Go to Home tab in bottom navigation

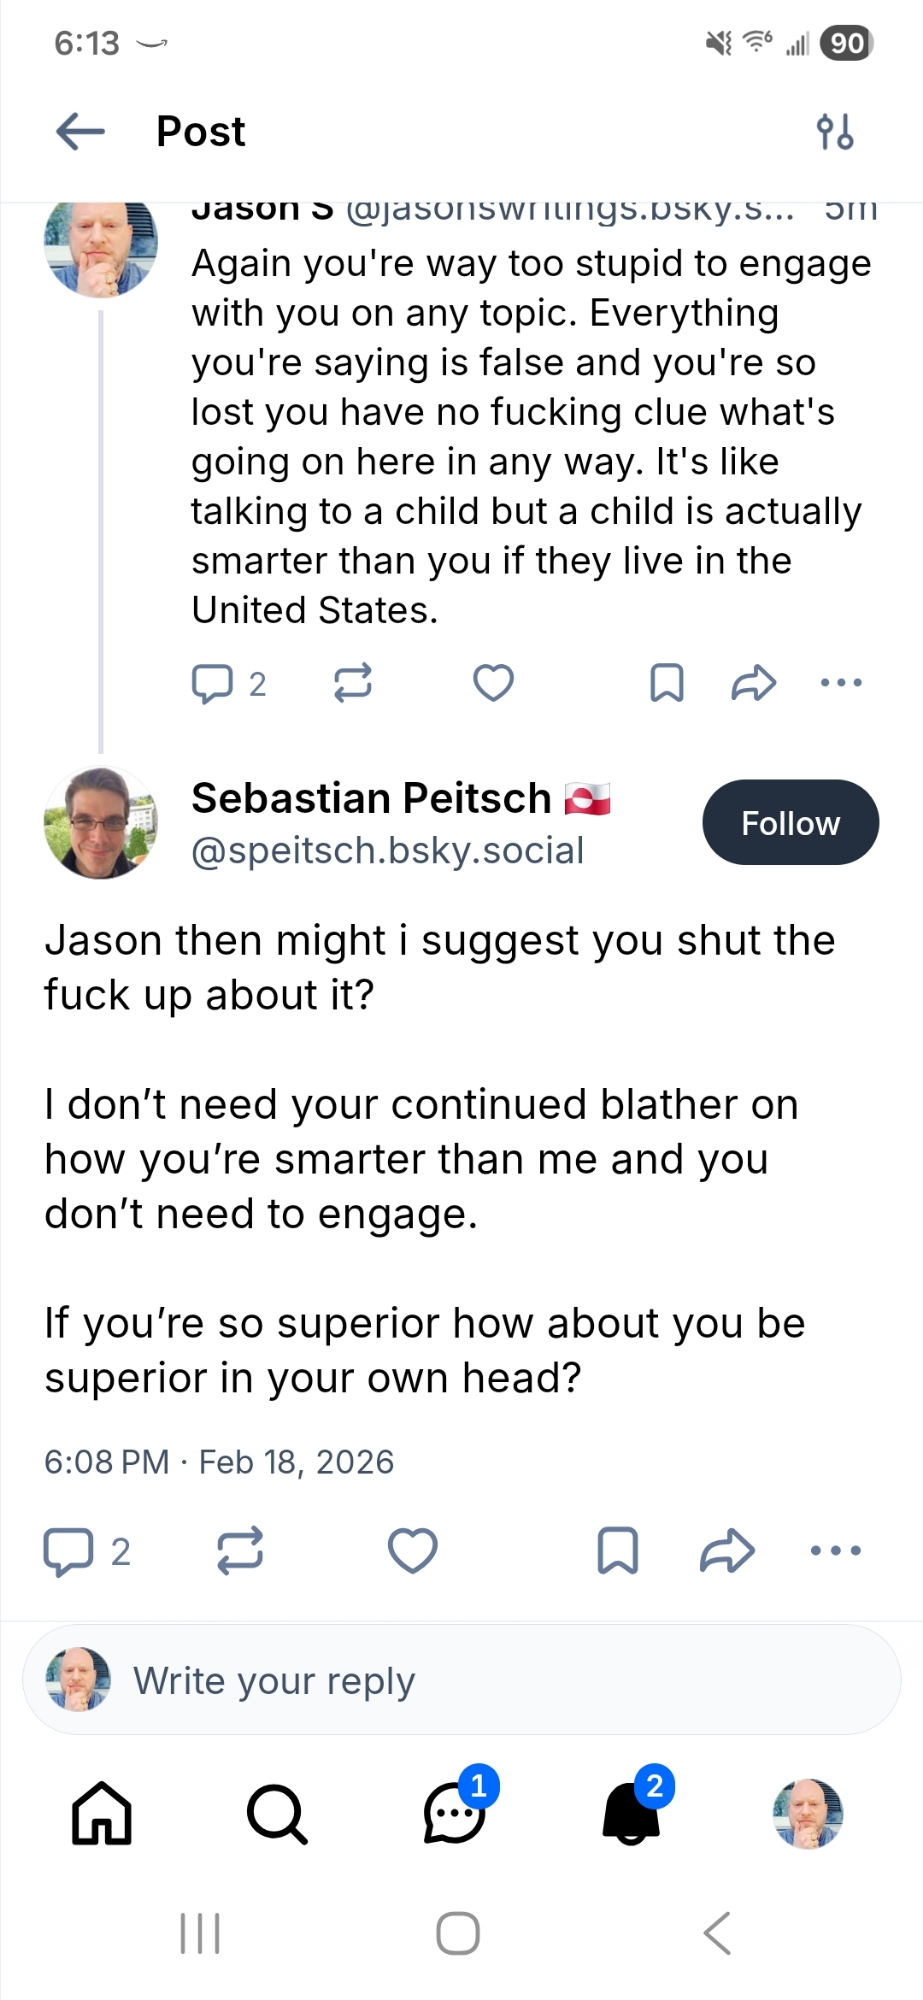[101, 1813]
